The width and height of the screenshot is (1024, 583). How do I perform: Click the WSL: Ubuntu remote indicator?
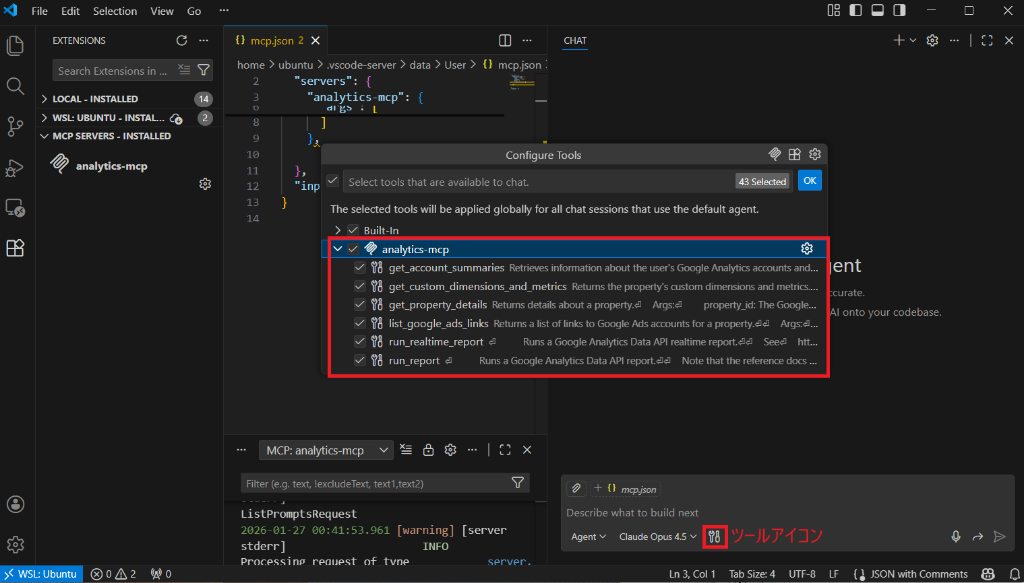[x=42, y=575]
